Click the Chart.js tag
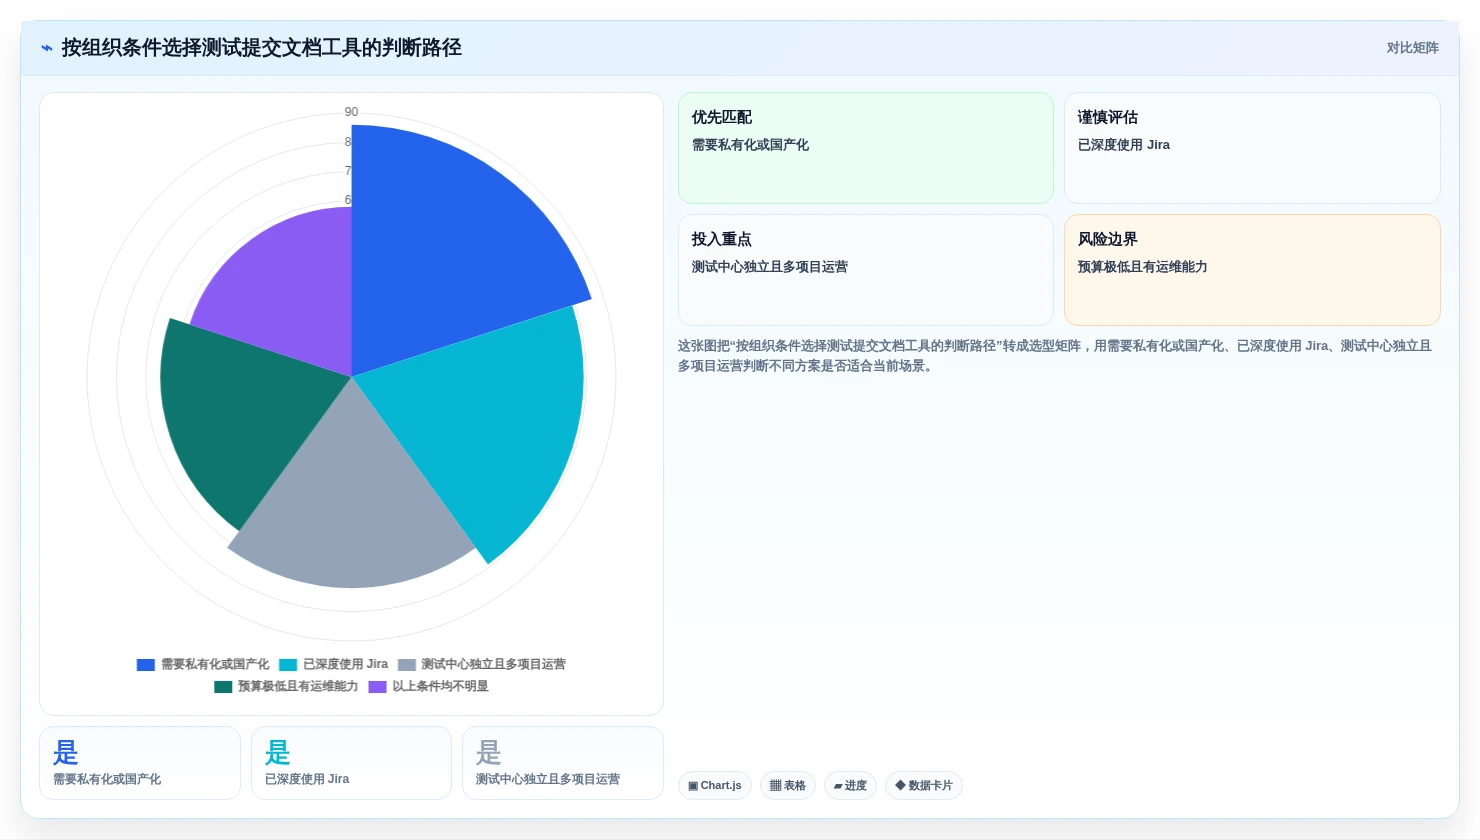Screen dimensions: 1480x840 point(715,786)
